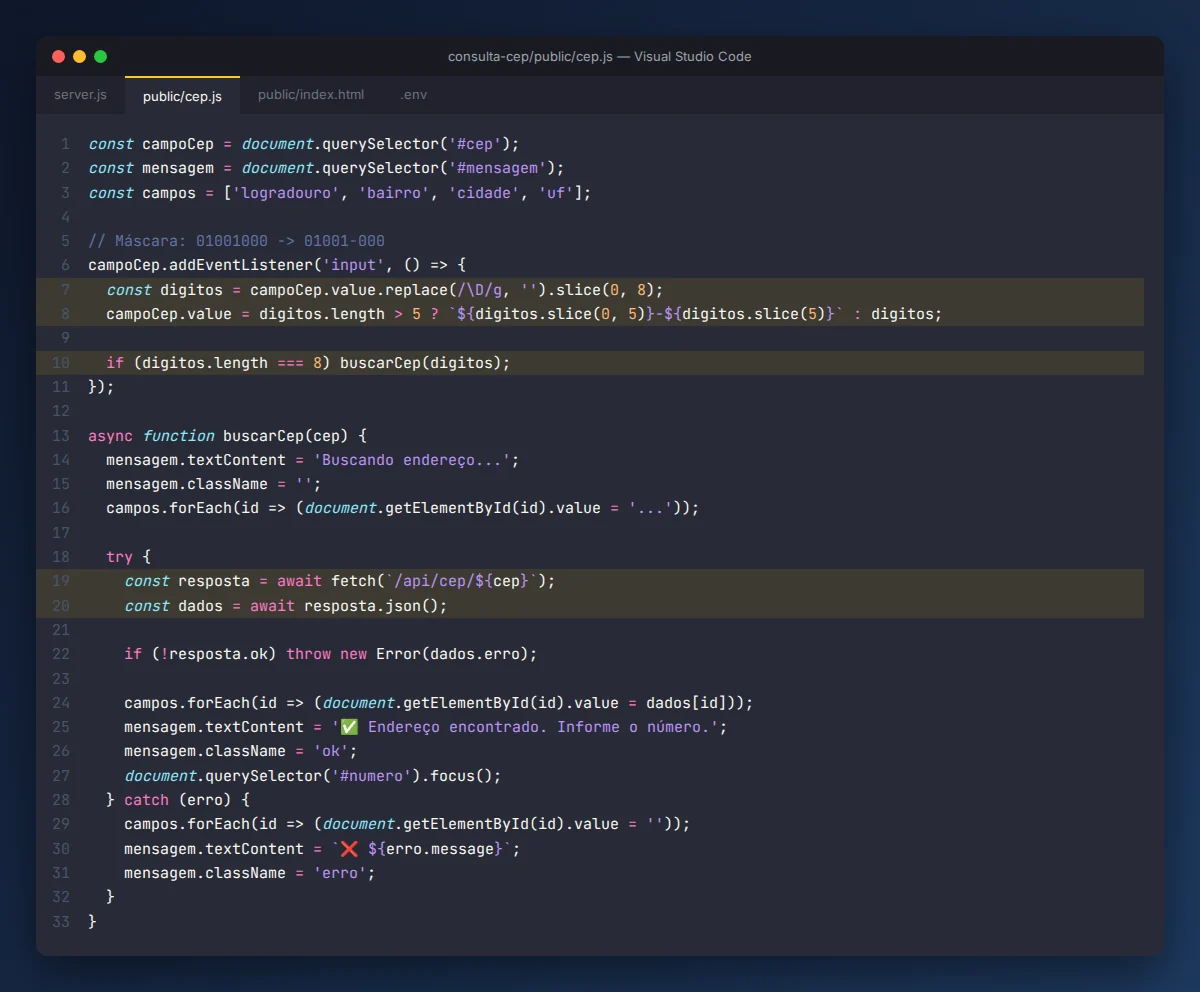The width and height of the screenshot is (1200, 992).
Task: Click 'Endereço encontrado. Informe o número.' text
Action: click(x=540, y=727)
